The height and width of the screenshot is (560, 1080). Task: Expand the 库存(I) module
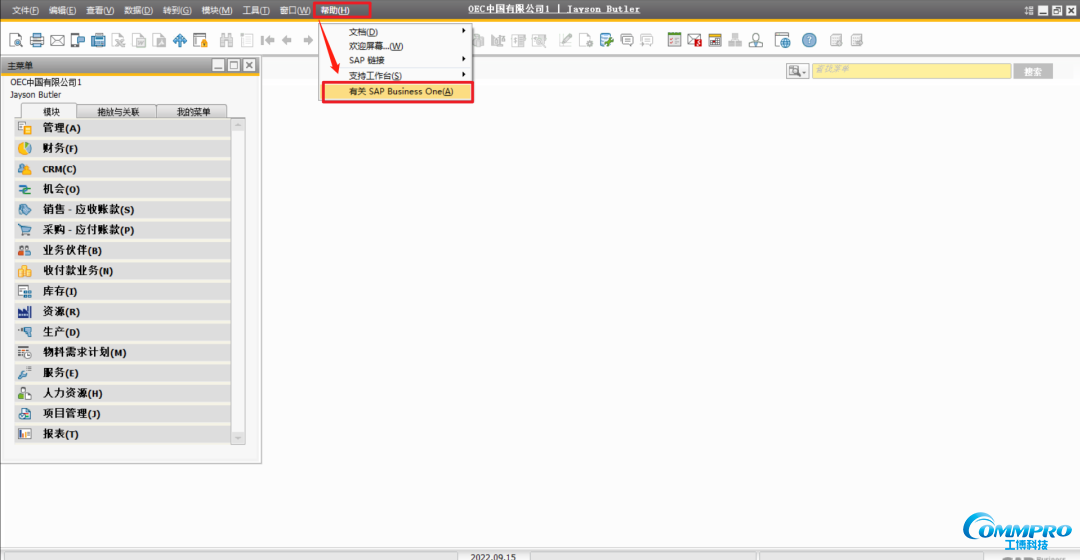[x=60, y=291]
